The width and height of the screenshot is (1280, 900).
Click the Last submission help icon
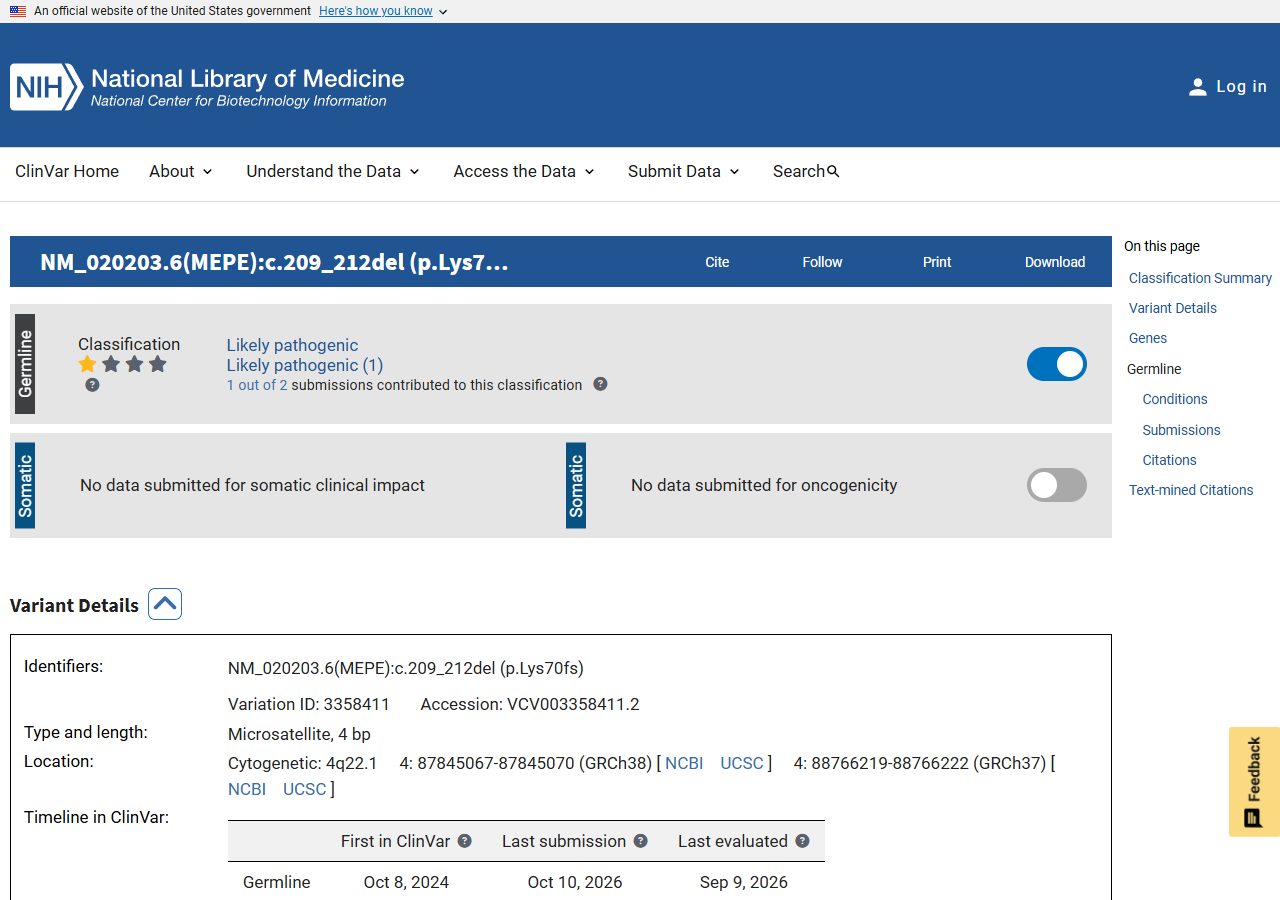click(641, 841)
